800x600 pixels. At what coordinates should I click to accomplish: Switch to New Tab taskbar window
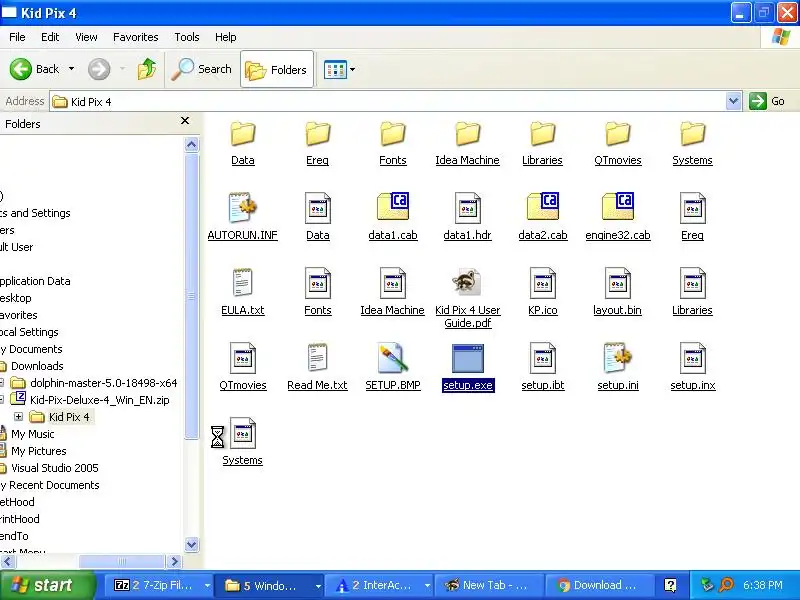tap(488, 586)
